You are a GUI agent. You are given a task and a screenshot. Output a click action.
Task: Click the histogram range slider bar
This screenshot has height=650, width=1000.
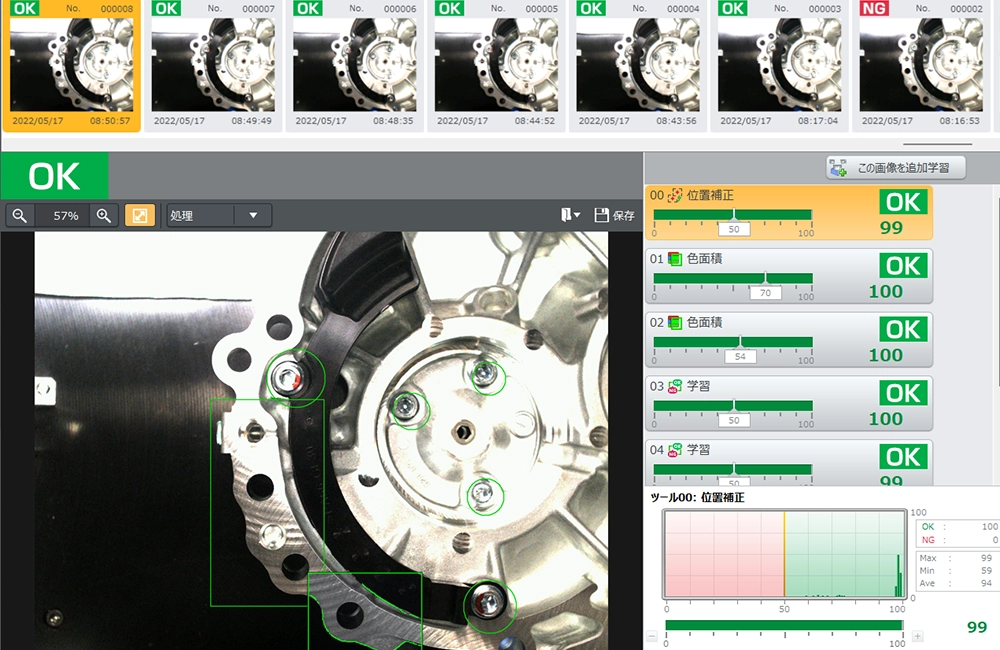(x=784, y=625)
